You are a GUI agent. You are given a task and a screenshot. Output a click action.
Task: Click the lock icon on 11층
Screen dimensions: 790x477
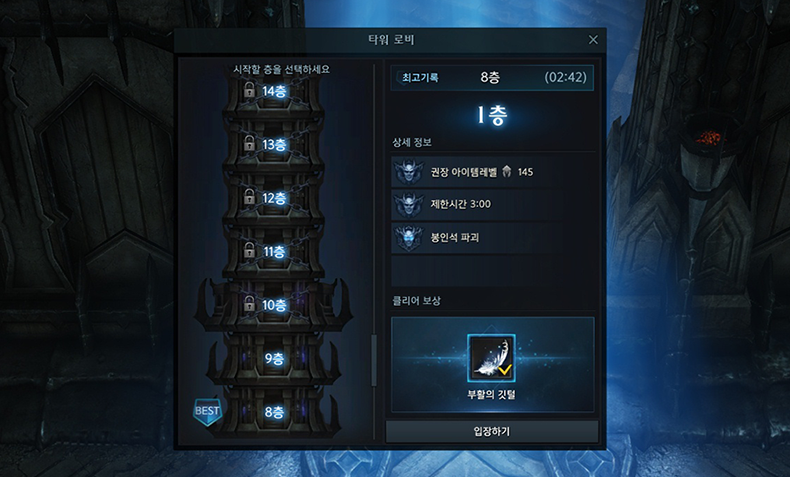[x=249, y=251]
